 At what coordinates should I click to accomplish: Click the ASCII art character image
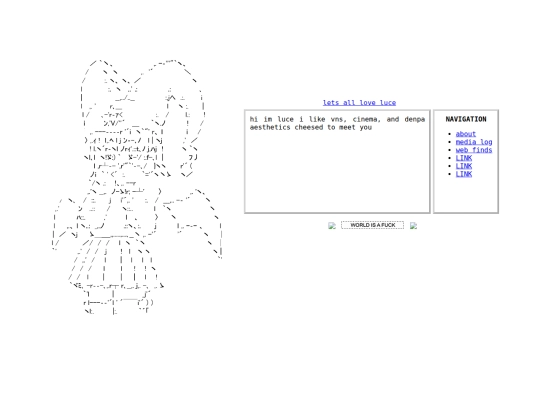[x=137, y=187]
